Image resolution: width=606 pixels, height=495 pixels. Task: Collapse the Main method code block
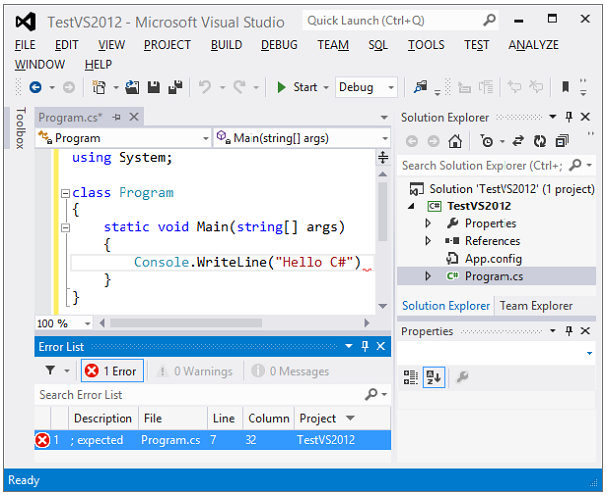tap(66, 227)
